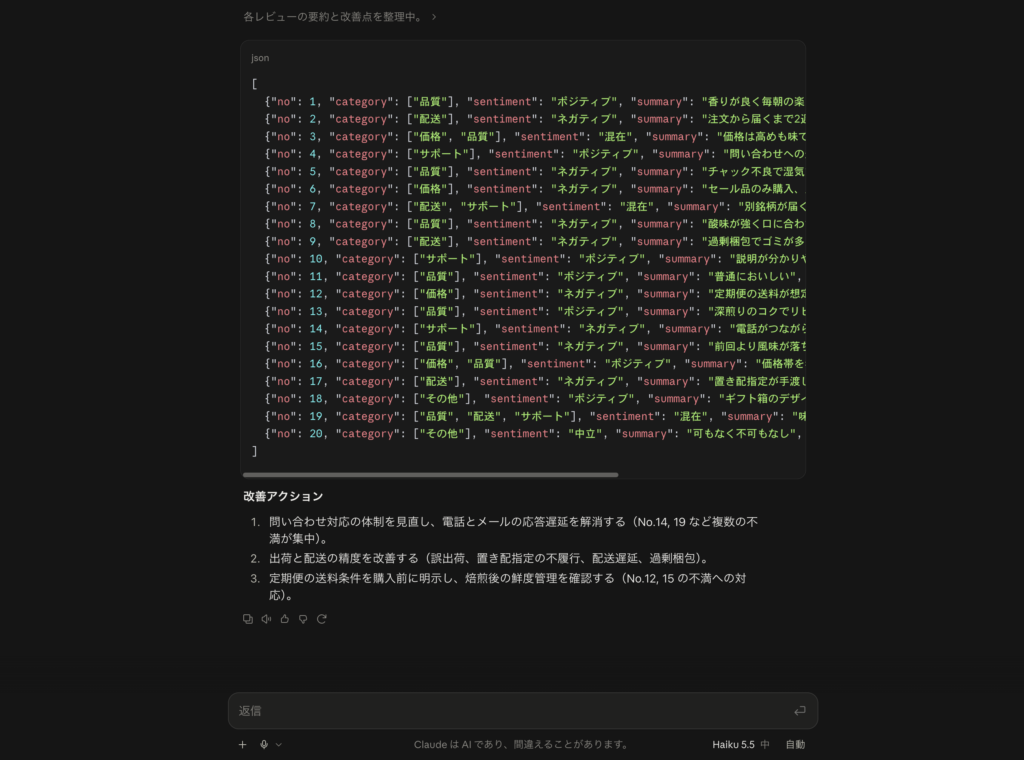The width and height of the screenshot is (1024, 760).
Task: Click the JSON row with "no": 5
Action: 534,172
